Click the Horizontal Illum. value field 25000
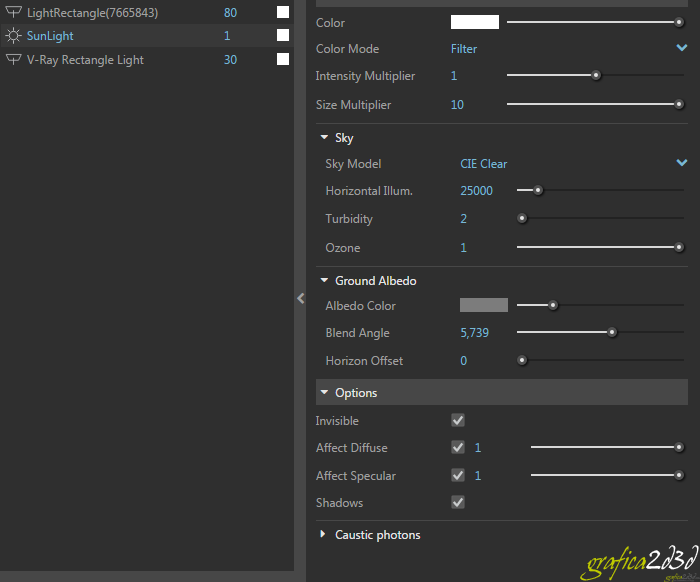Viewport: 700px width, 582px height. tap(476, 190)
